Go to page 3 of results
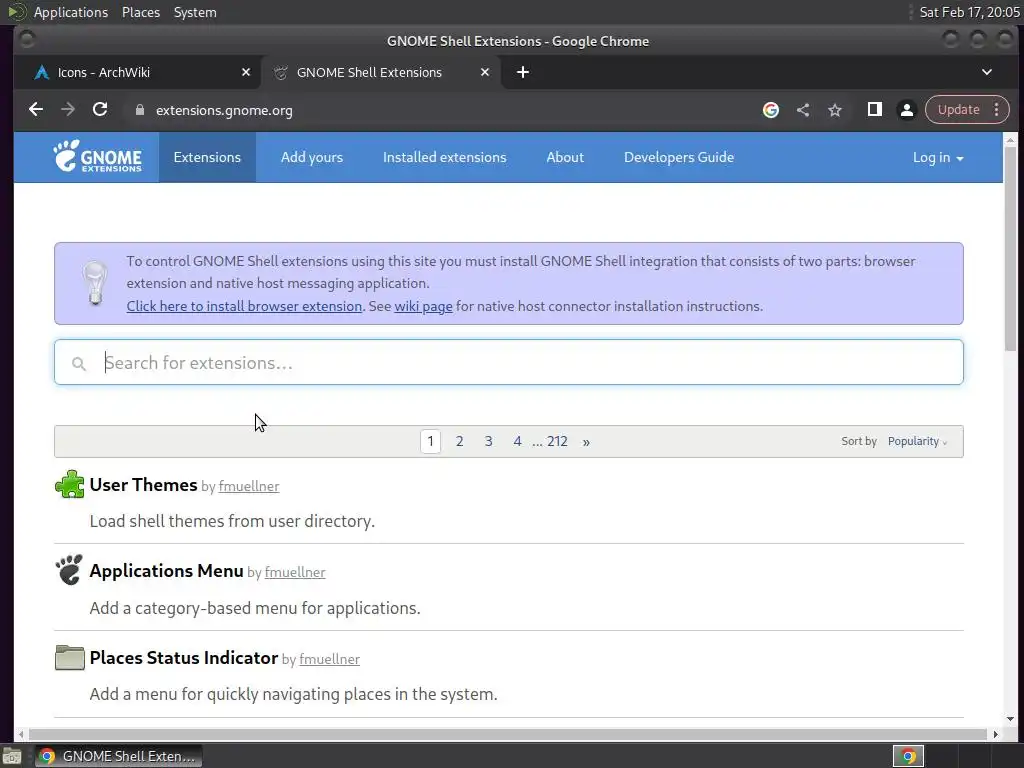This screenshot has width=1024, height=768. [x=488, y=441]
